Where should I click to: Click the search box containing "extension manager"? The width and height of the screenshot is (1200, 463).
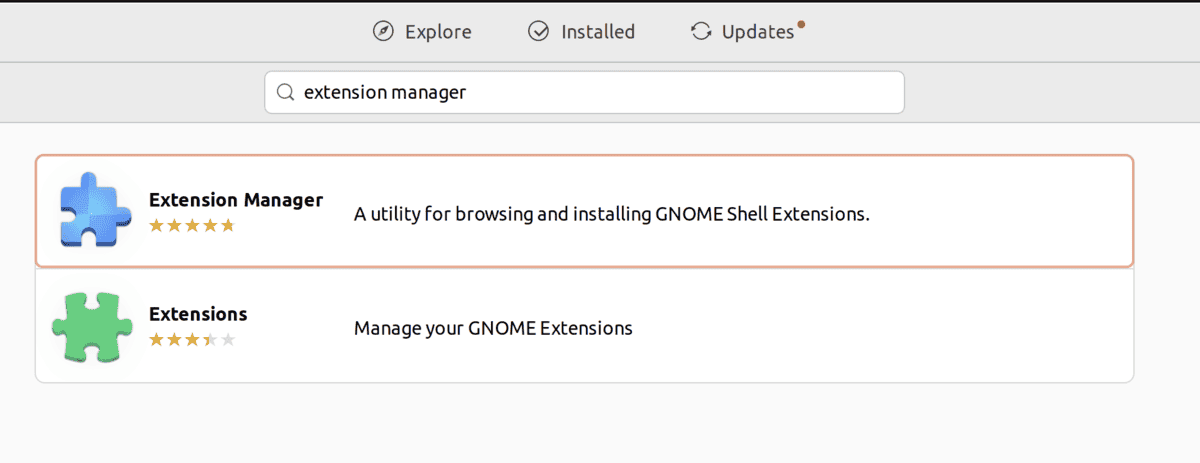coord(585,92)
